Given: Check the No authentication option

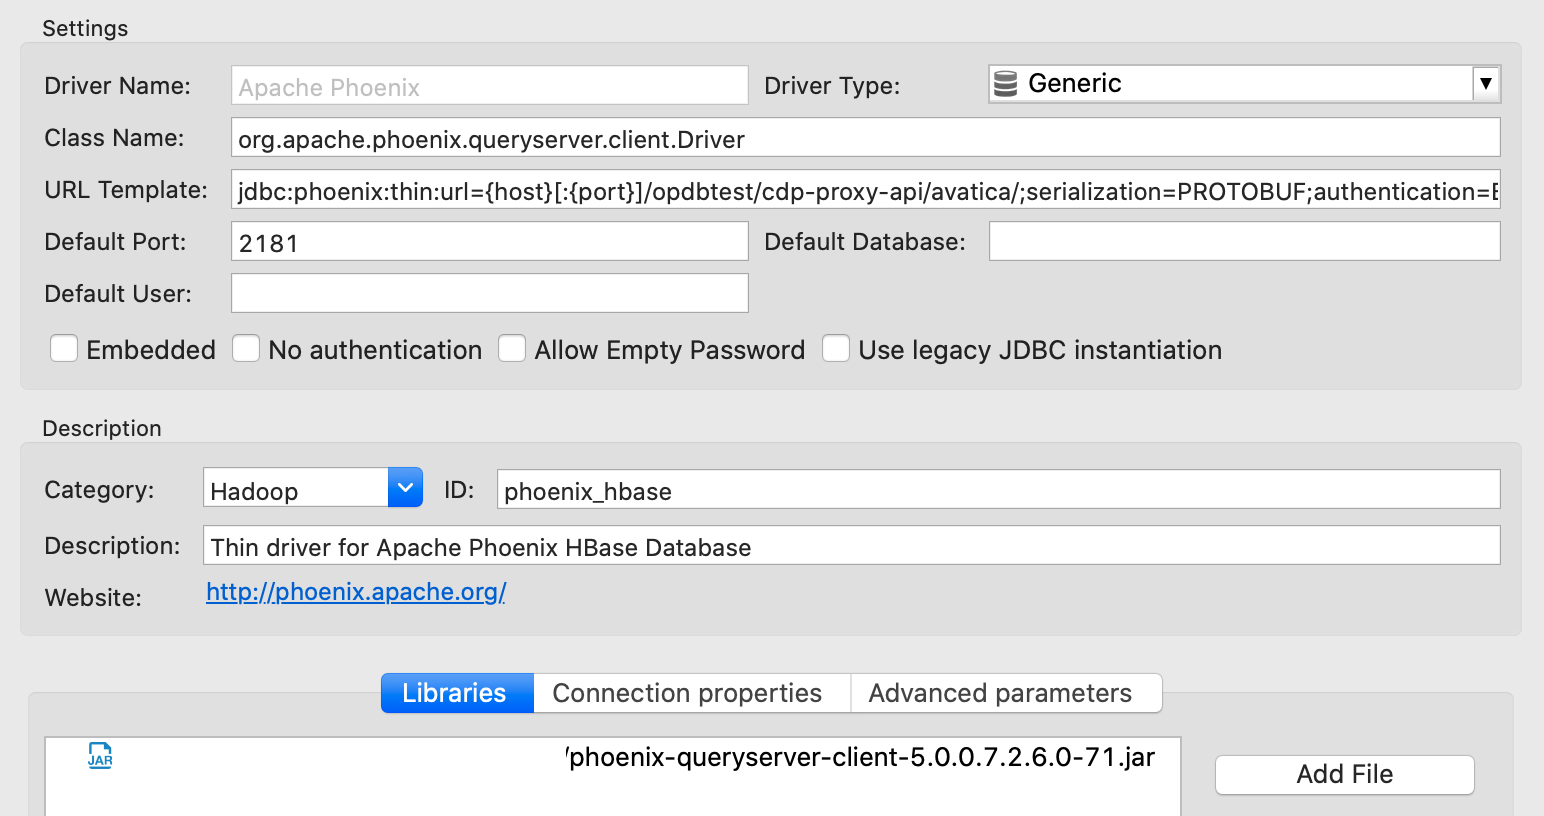Looking at the screenshot, I should point(246,348).
